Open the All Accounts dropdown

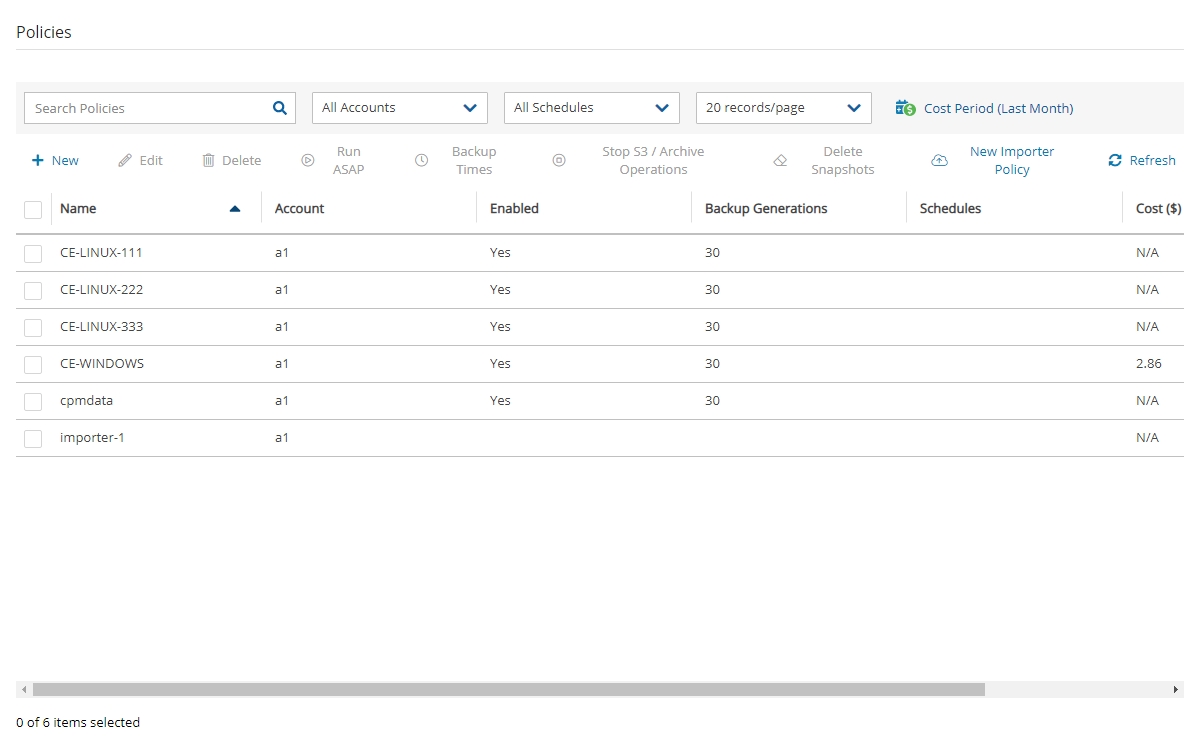pyautogui.click(x=399, y=108)
